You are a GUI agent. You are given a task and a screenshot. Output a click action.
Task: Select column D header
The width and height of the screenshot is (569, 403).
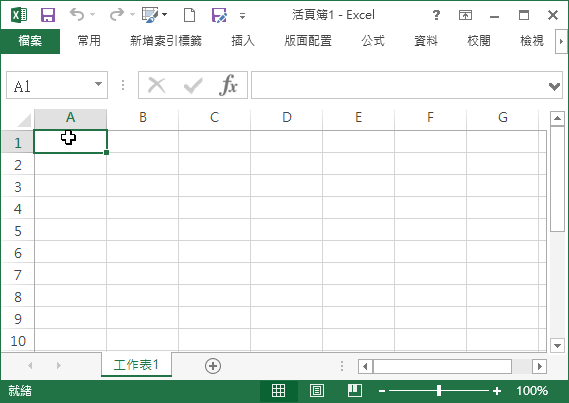[x=287, y=118]
